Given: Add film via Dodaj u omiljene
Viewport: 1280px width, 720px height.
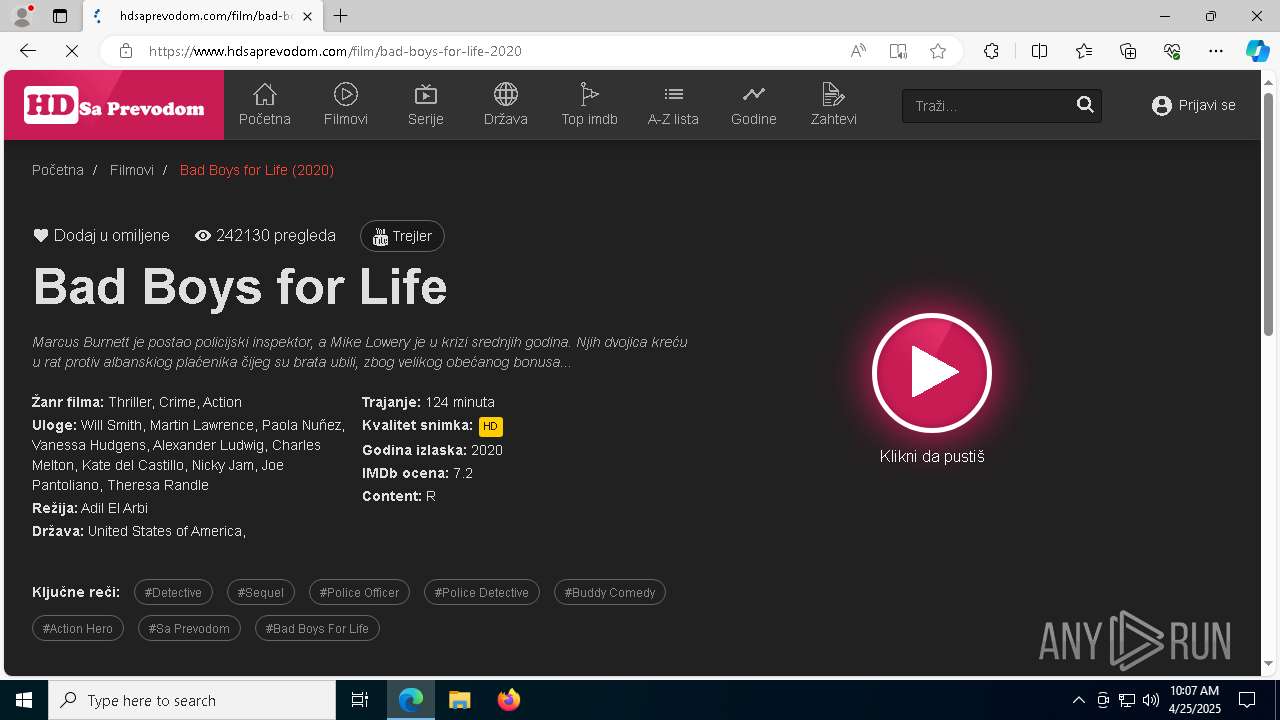Looking at the screenshot, I should tap(101, 236).
